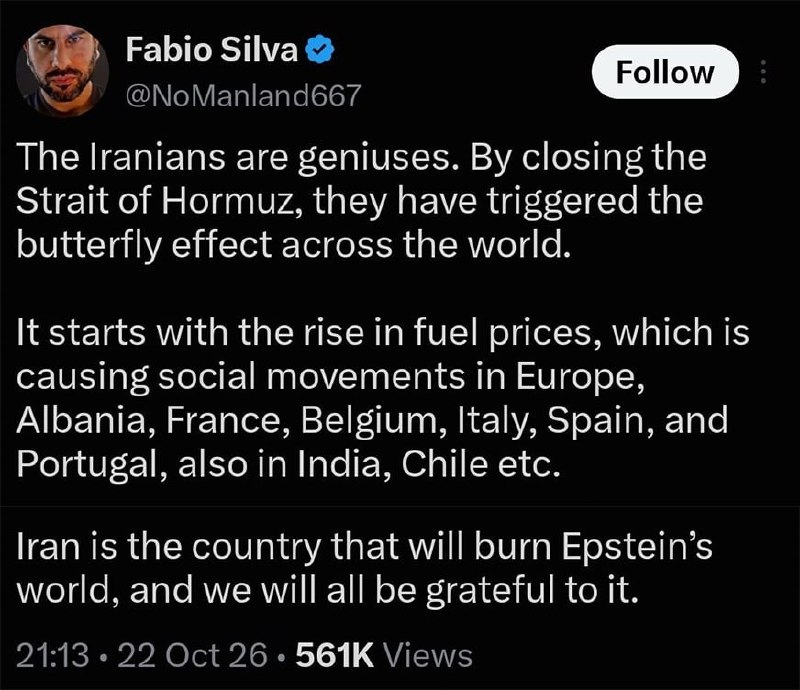Open the three-dot more options menu
The height and width of the screenshot is (690, 800).
[763, 71]
